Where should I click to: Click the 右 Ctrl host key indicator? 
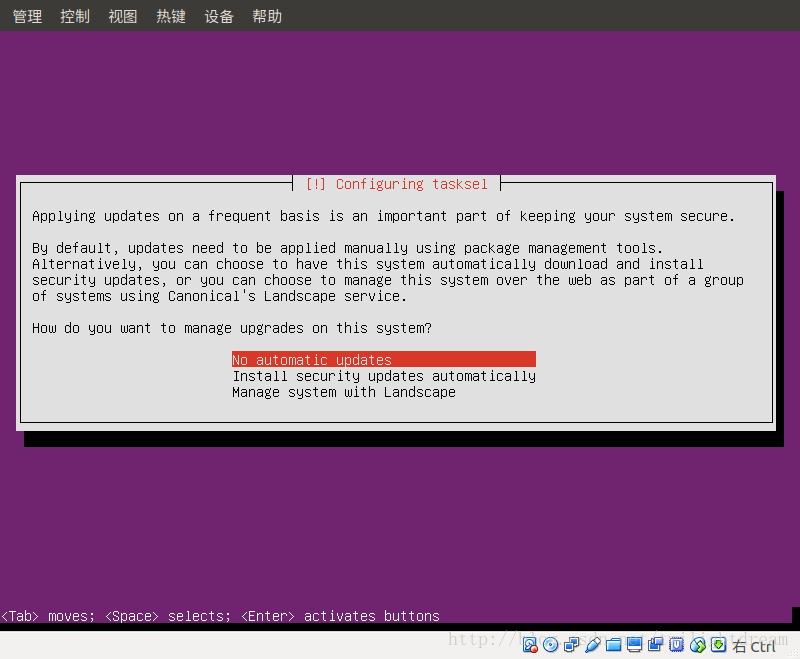(x=757, y=645)
